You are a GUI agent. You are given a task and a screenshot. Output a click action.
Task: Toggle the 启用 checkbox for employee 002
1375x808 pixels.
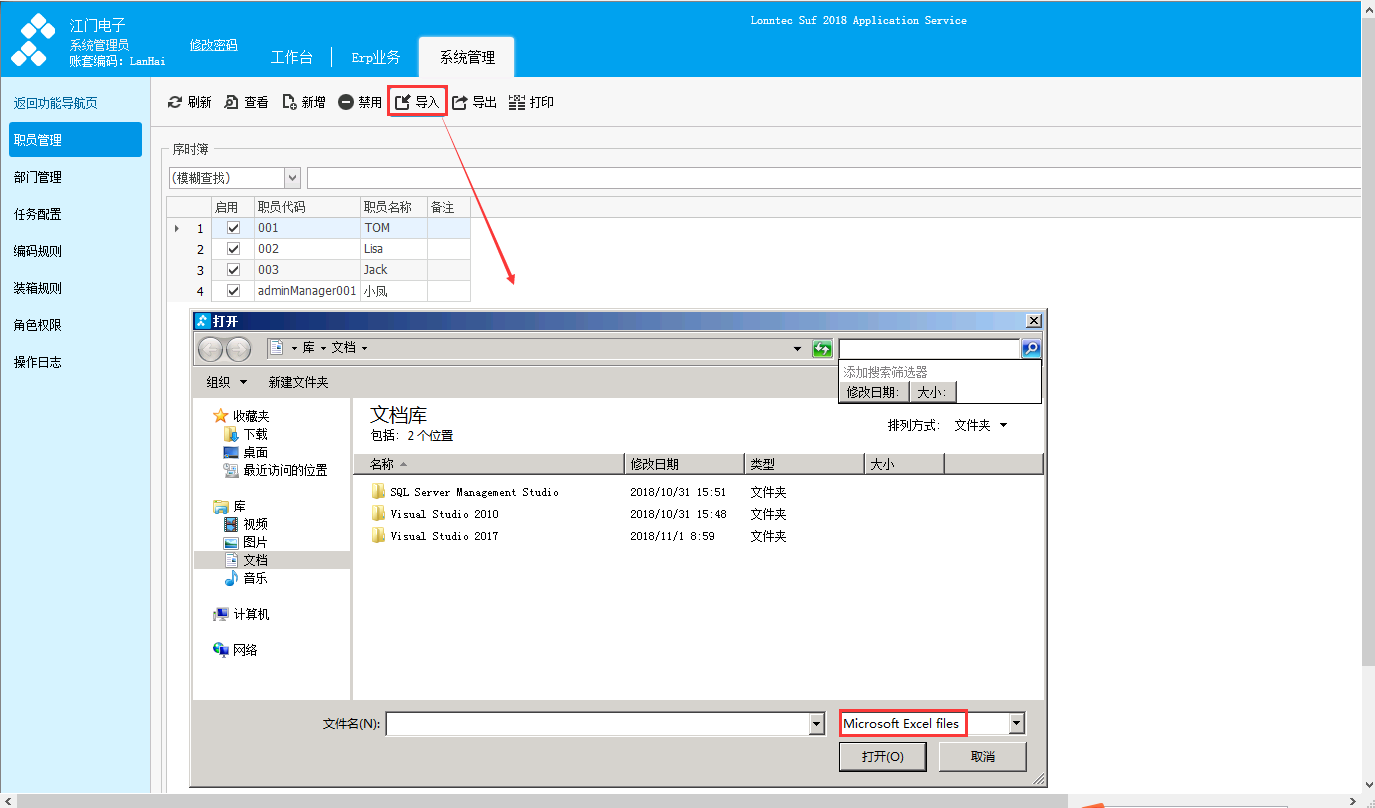coord(234,249)
